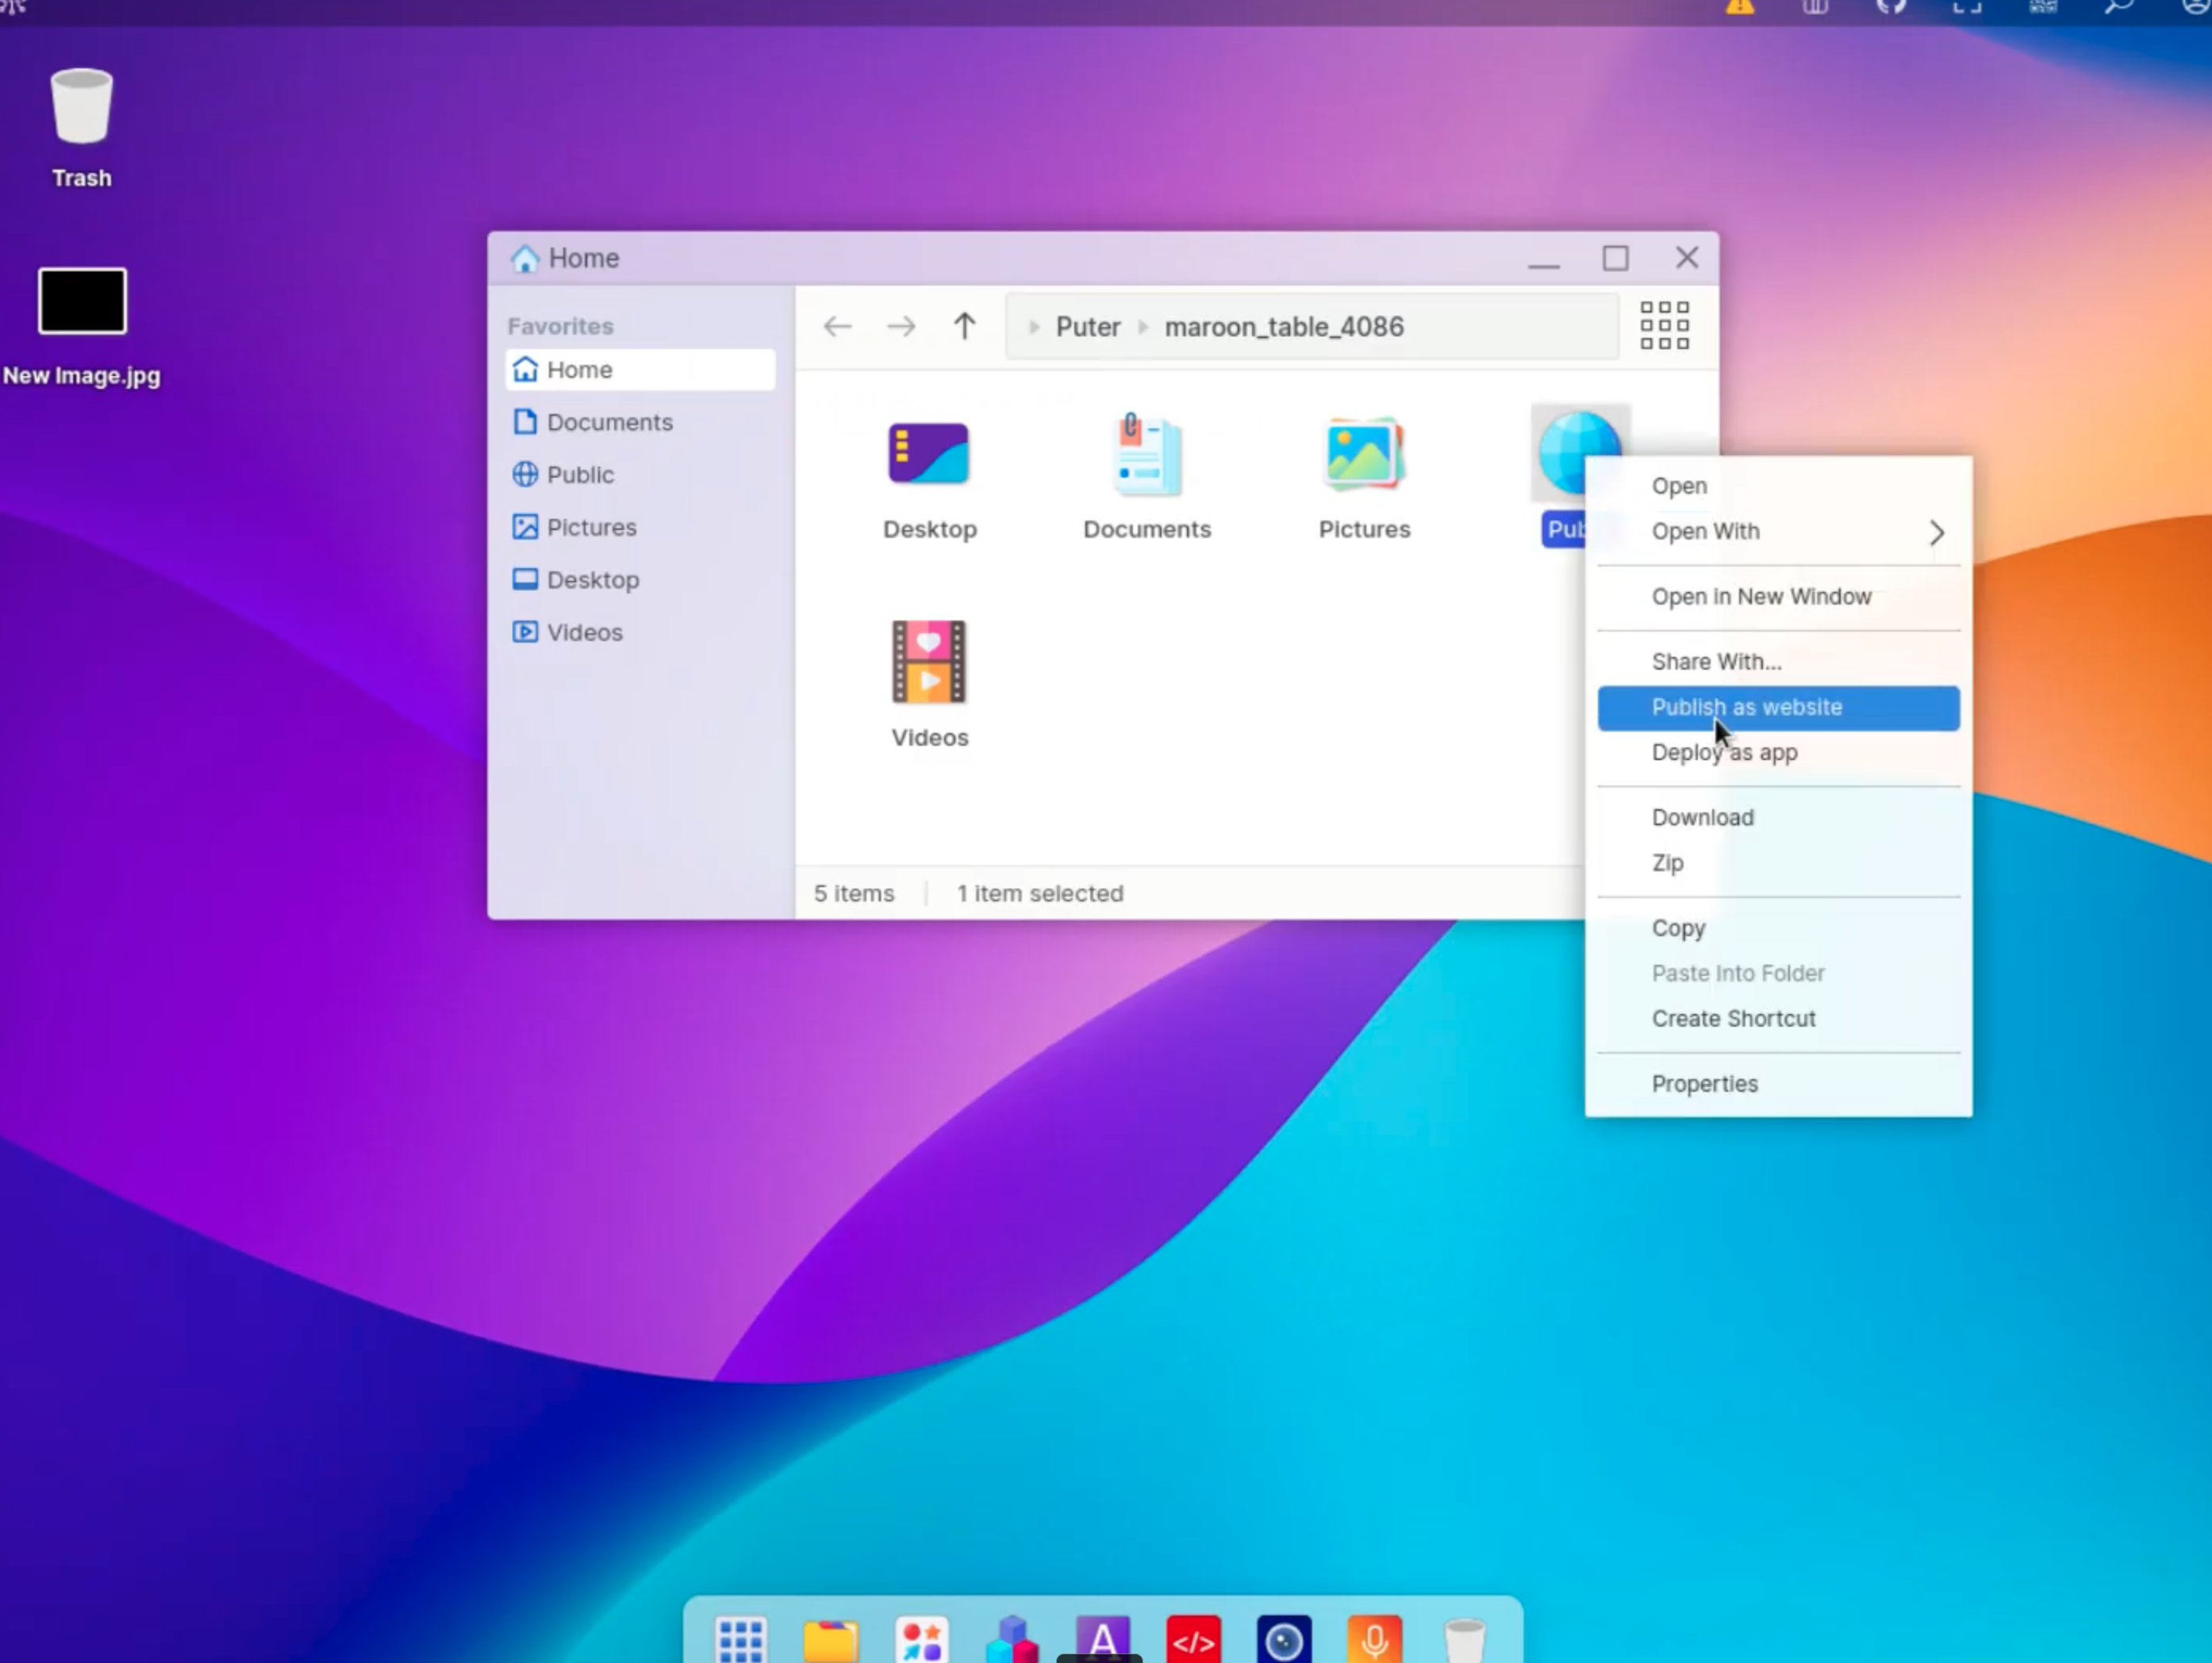Click the Puter breadcrumb in path bar

(x=1087, y=327)
